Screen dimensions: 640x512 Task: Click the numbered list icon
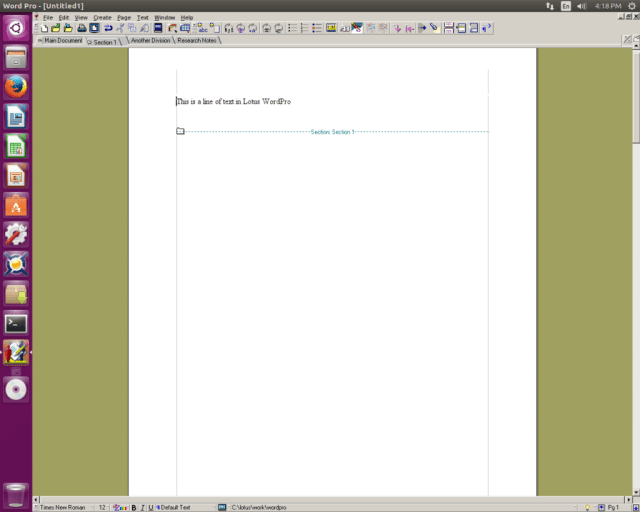[x=304, y=28]
